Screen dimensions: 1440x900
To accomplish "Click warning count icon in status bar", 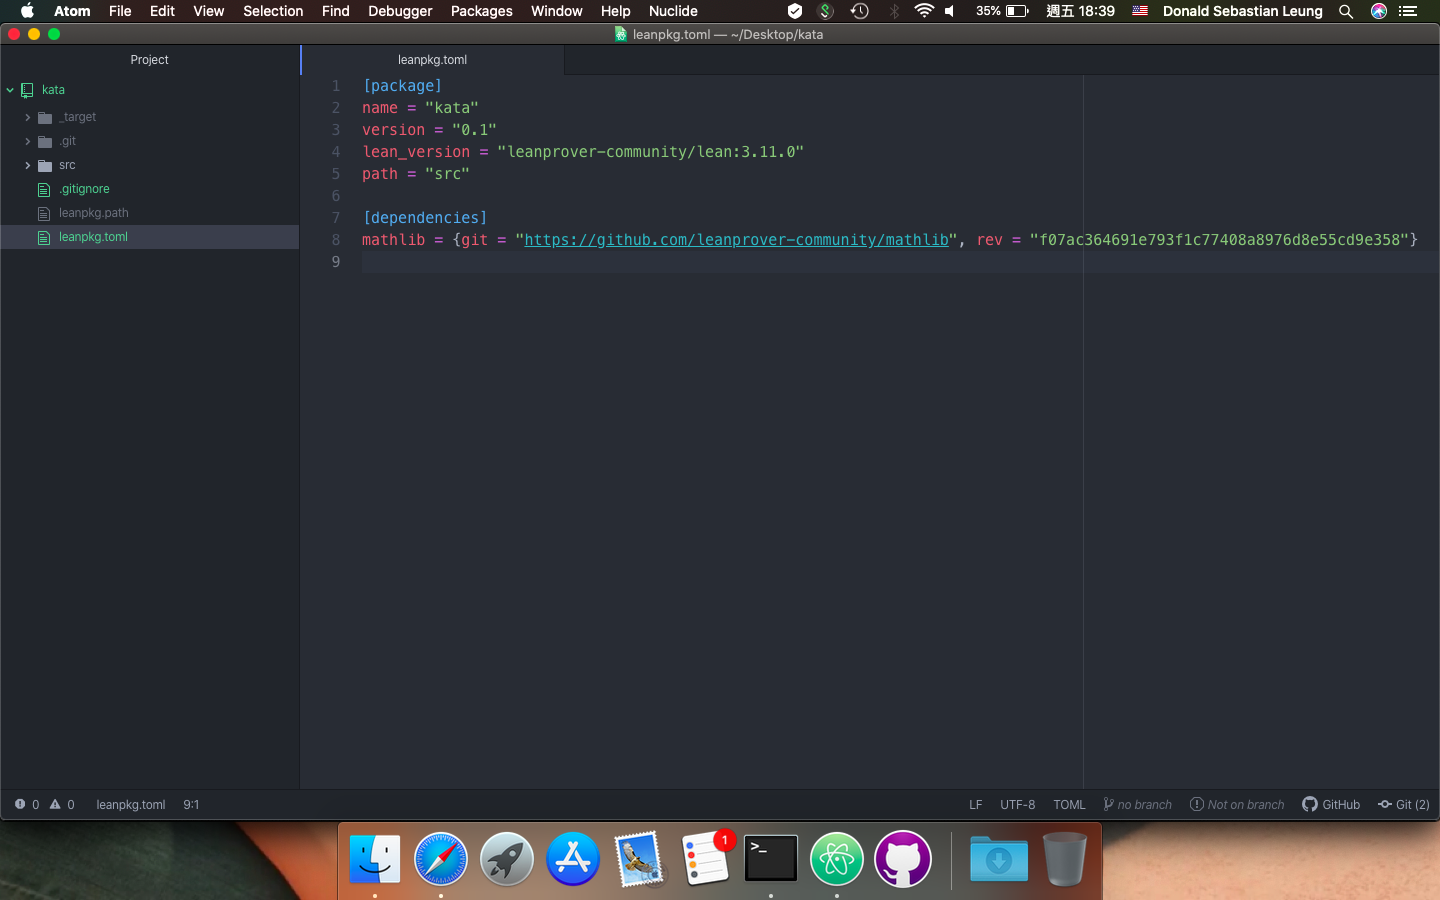I will [55, 804].
